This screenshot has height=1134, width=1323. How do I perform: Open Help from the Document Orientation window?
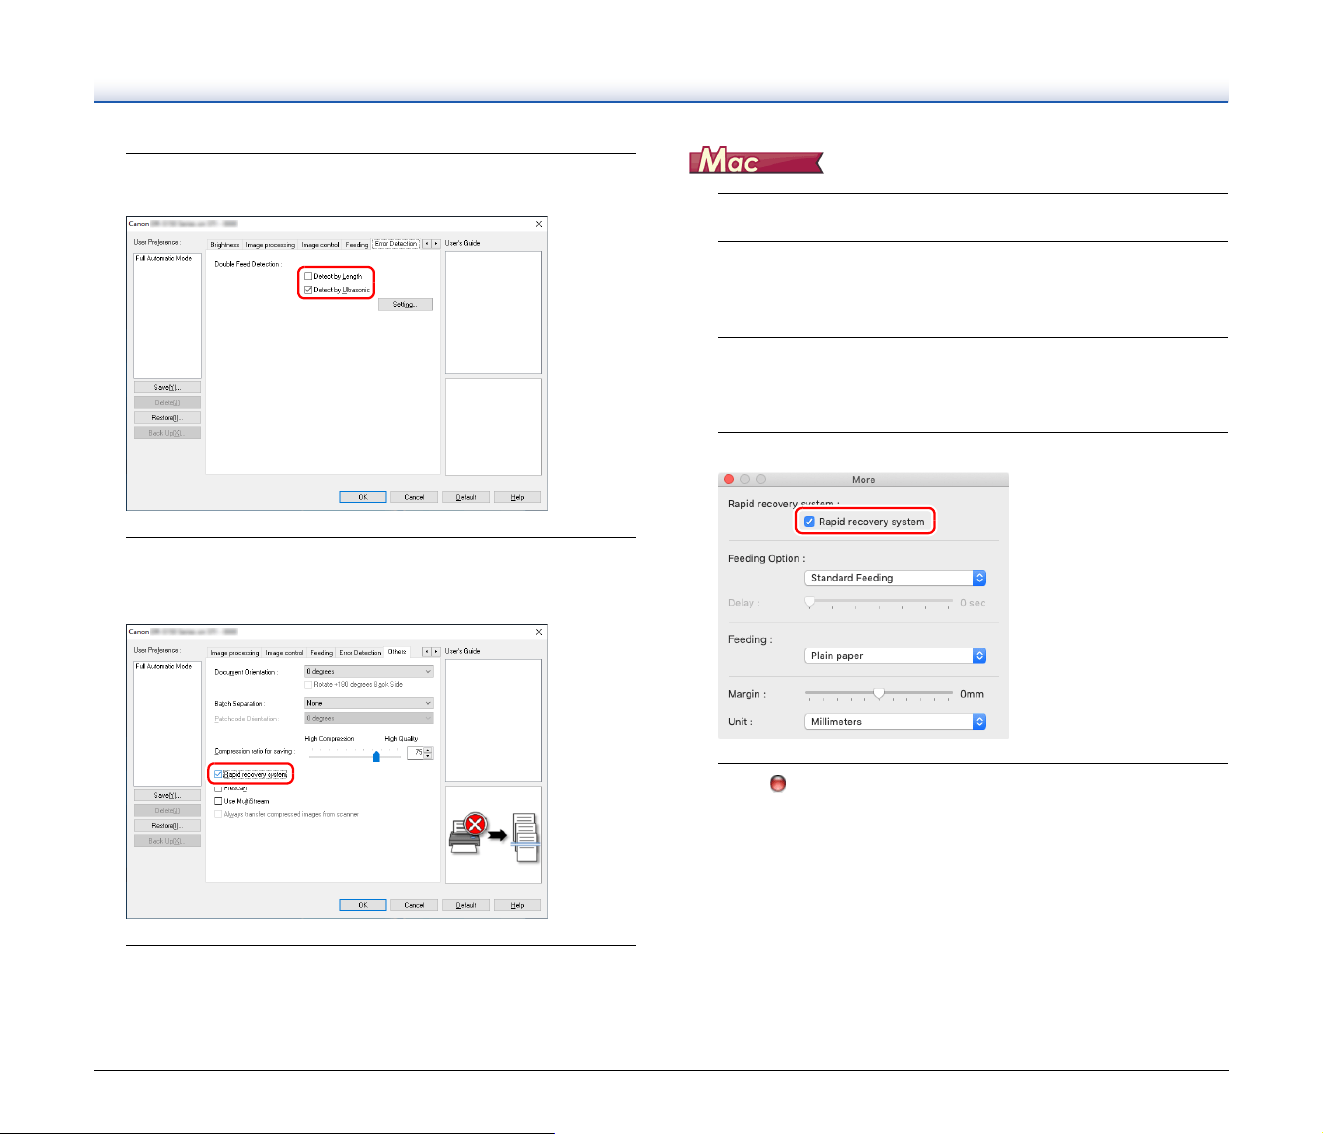[517, 905]
